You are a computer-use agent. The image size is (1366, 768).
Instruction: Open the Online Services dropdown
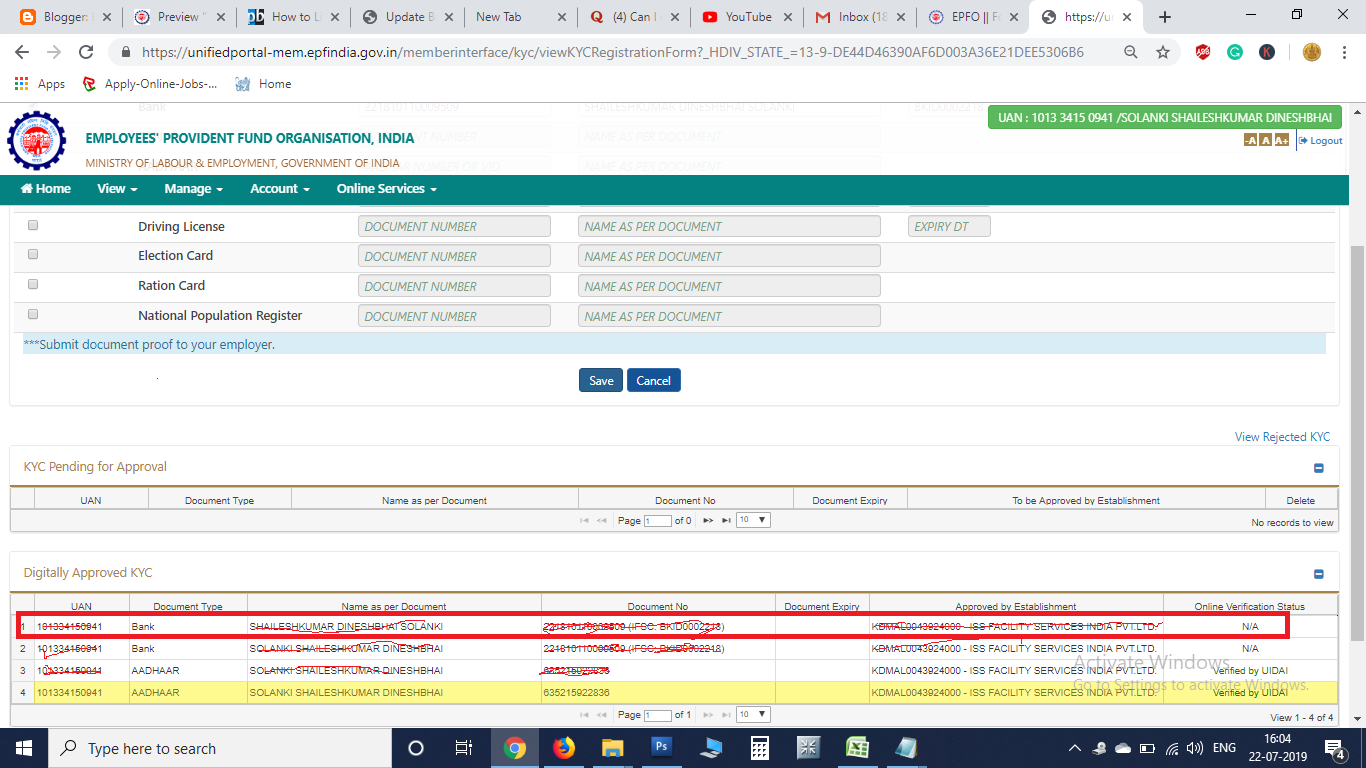coord(382,189)
